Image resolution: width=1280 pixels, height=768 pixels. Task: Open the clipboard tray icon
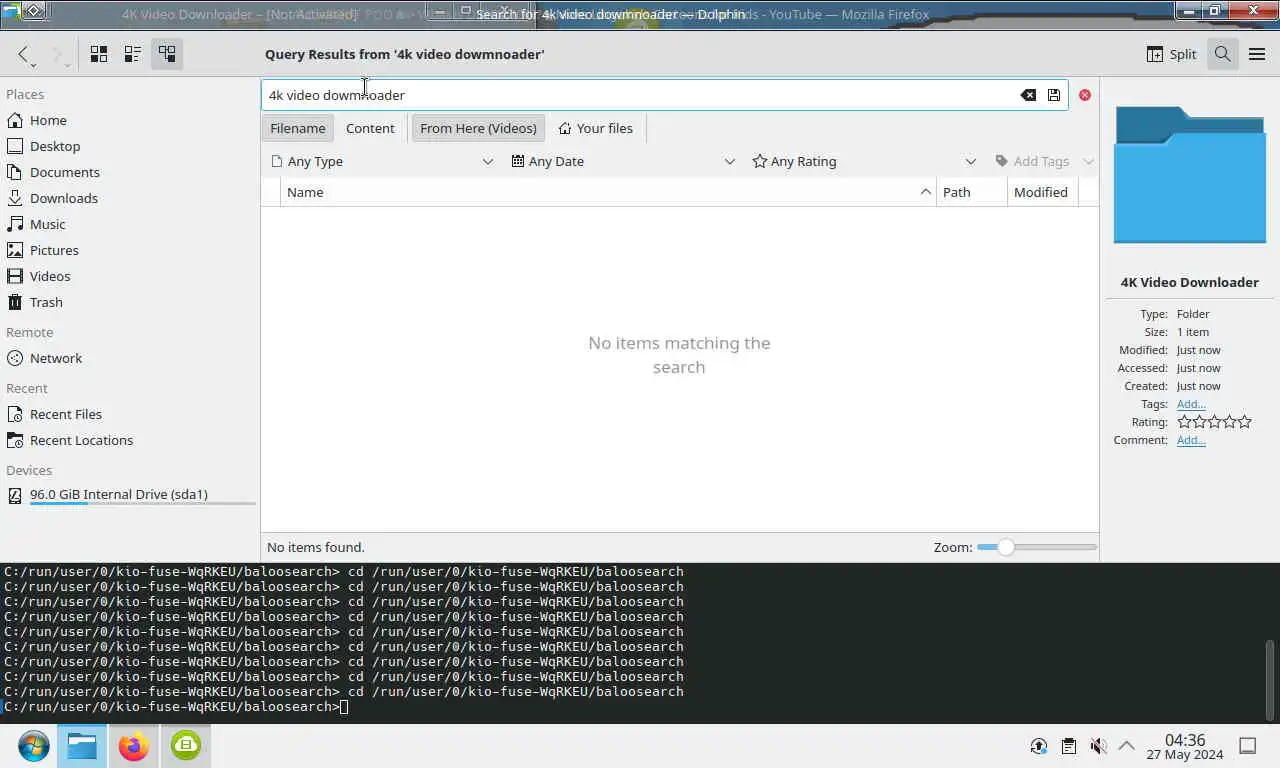point(1069,746)
